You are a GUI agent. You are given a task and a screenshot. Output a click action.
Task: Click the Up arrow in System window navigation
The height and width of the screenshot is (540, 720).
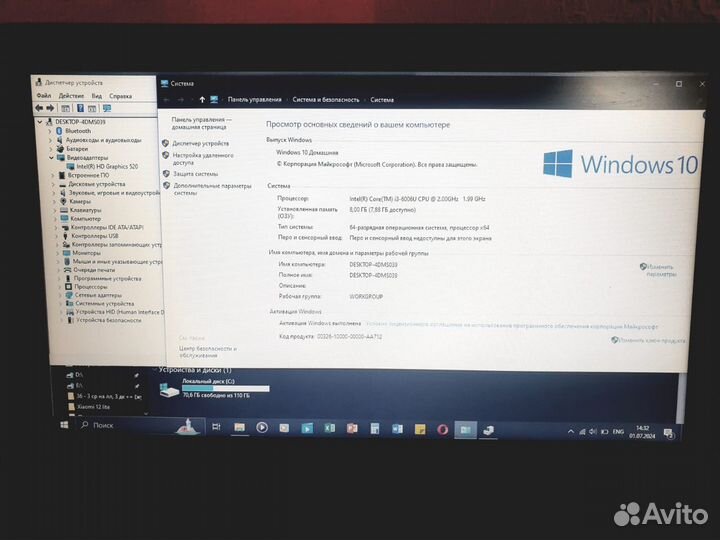202,99
